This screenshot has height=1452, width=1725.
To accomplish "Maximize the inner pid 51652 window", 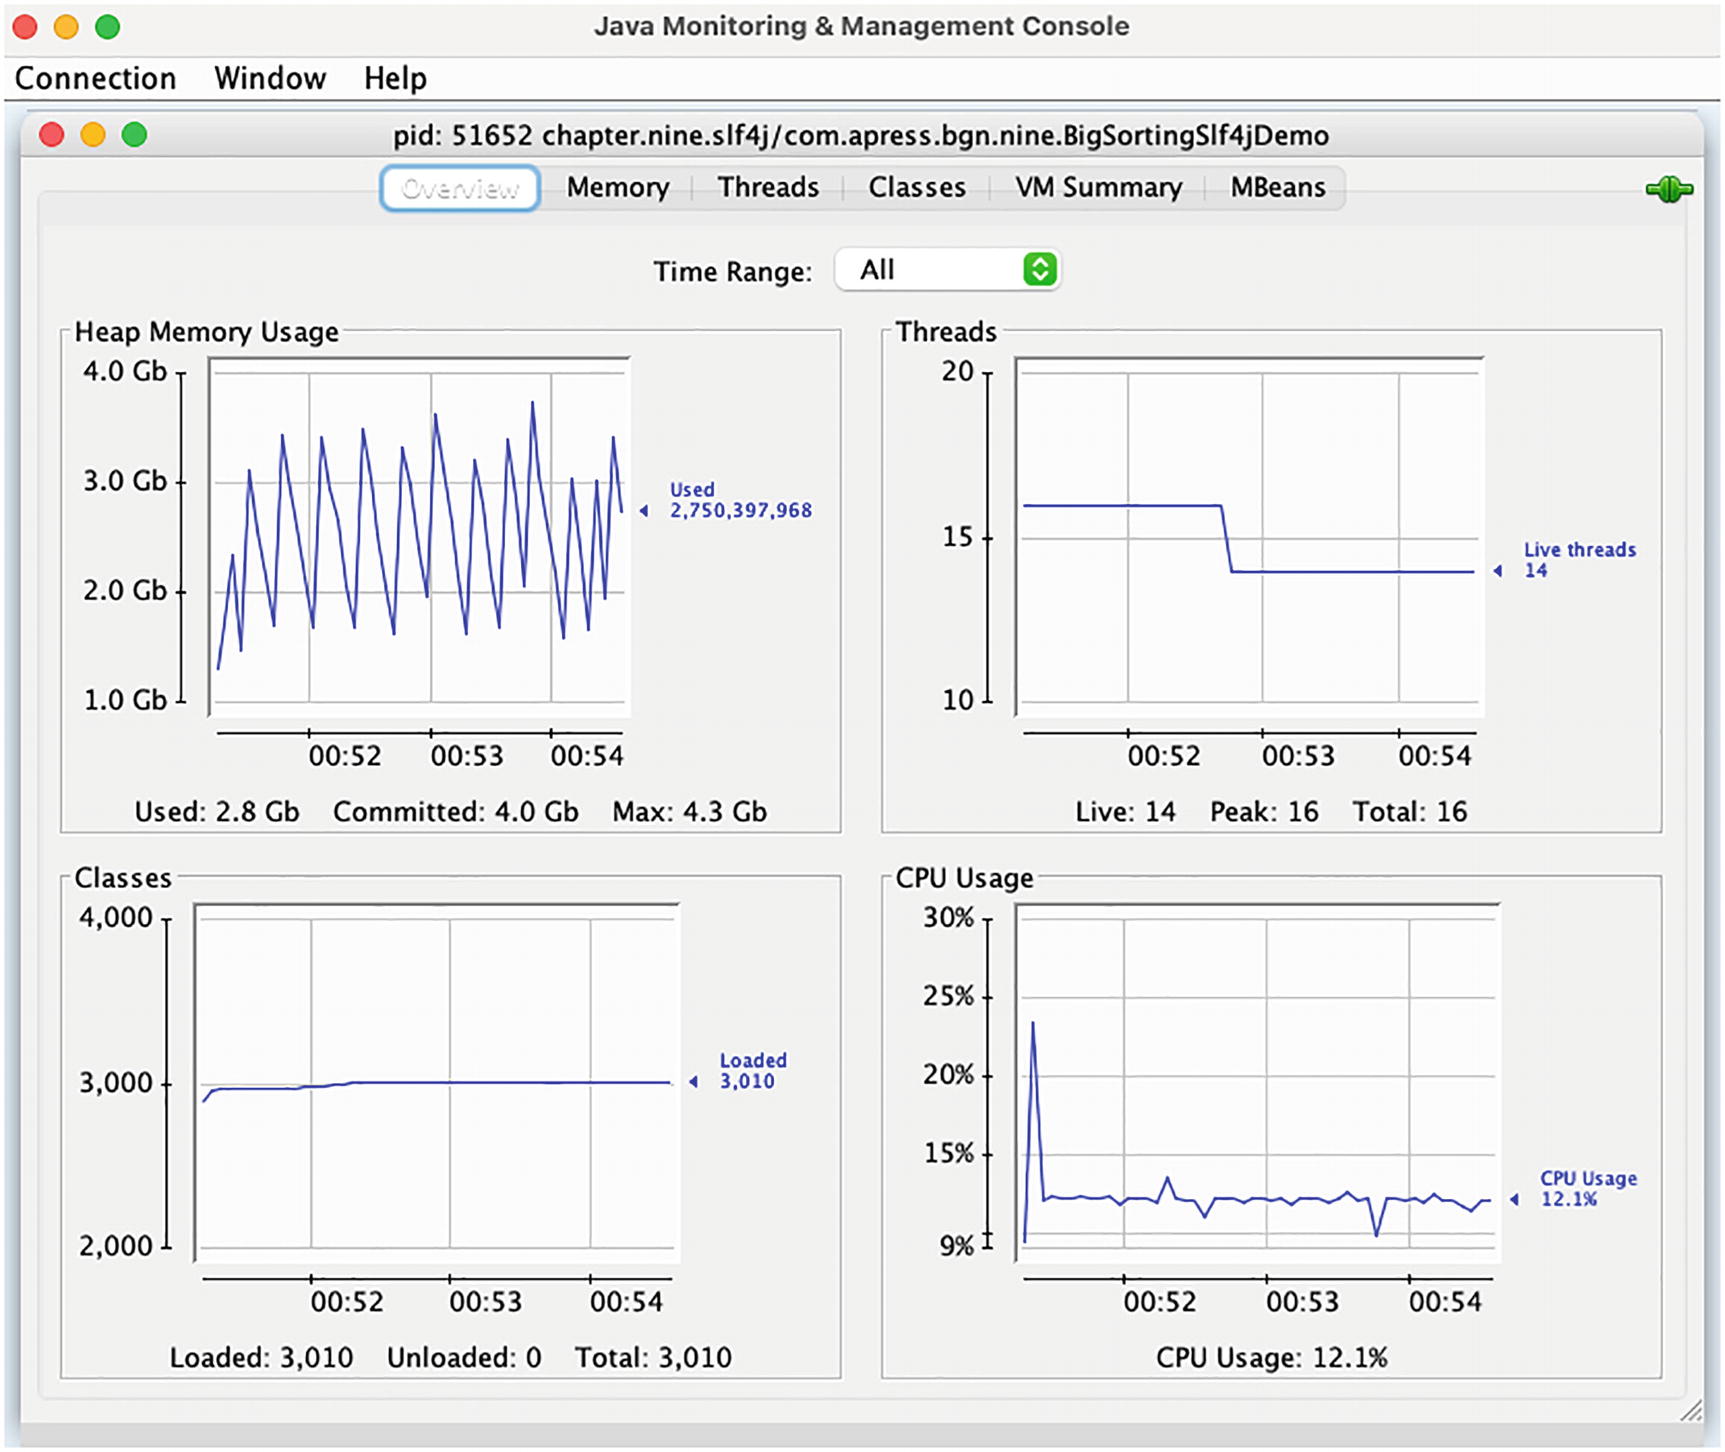I will click(x=134, y=134).
